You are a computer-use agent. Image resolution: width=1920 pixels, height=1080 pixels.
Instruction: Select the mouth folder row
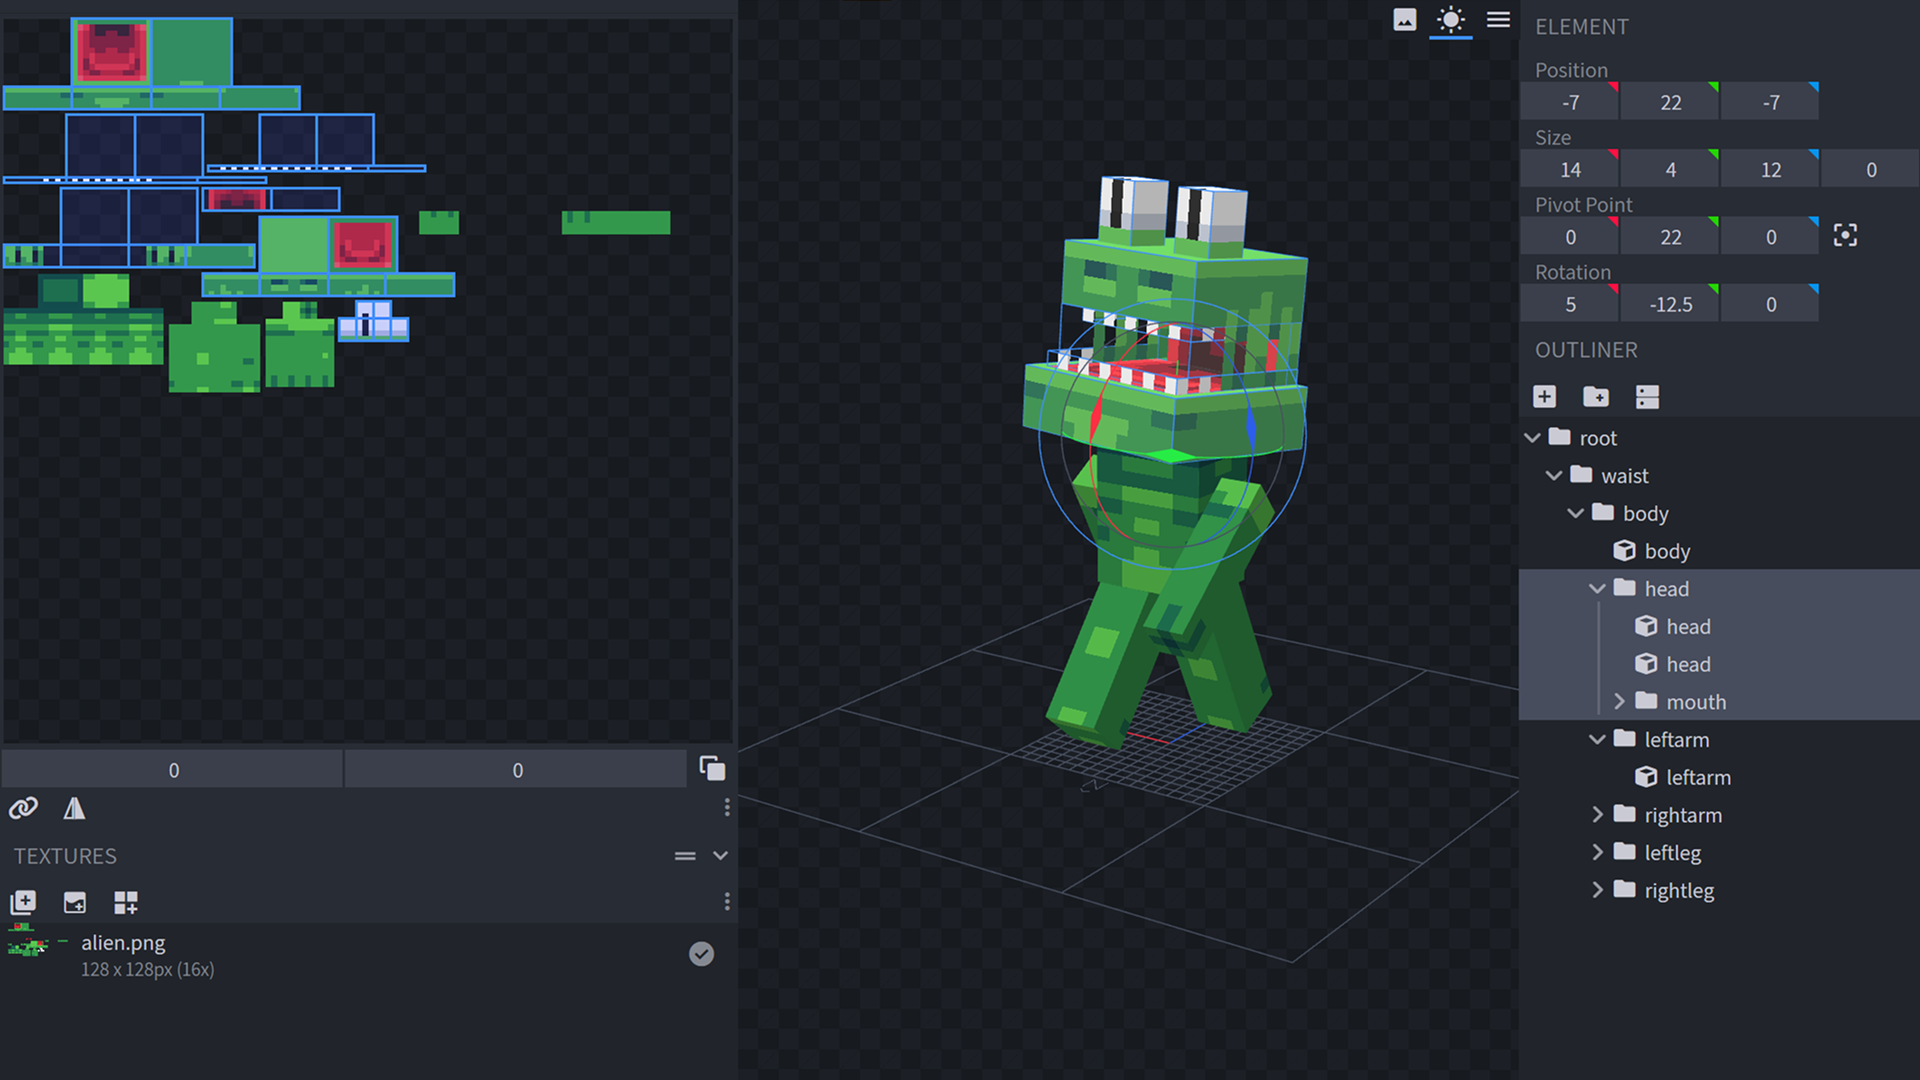tap(1719, 702)
